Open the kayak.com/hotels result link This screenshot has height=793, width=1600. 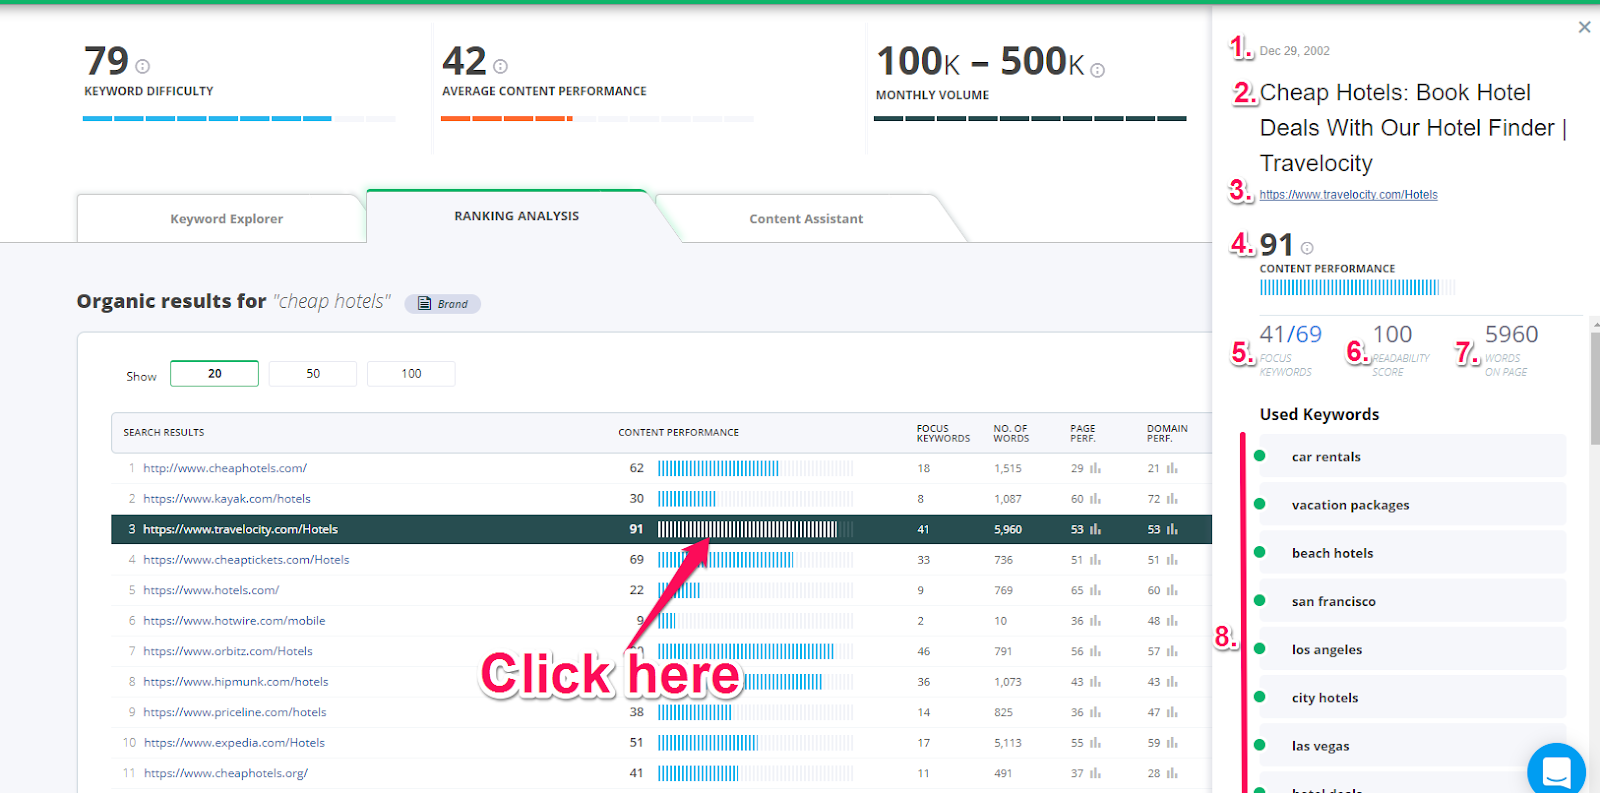point(227,499)
